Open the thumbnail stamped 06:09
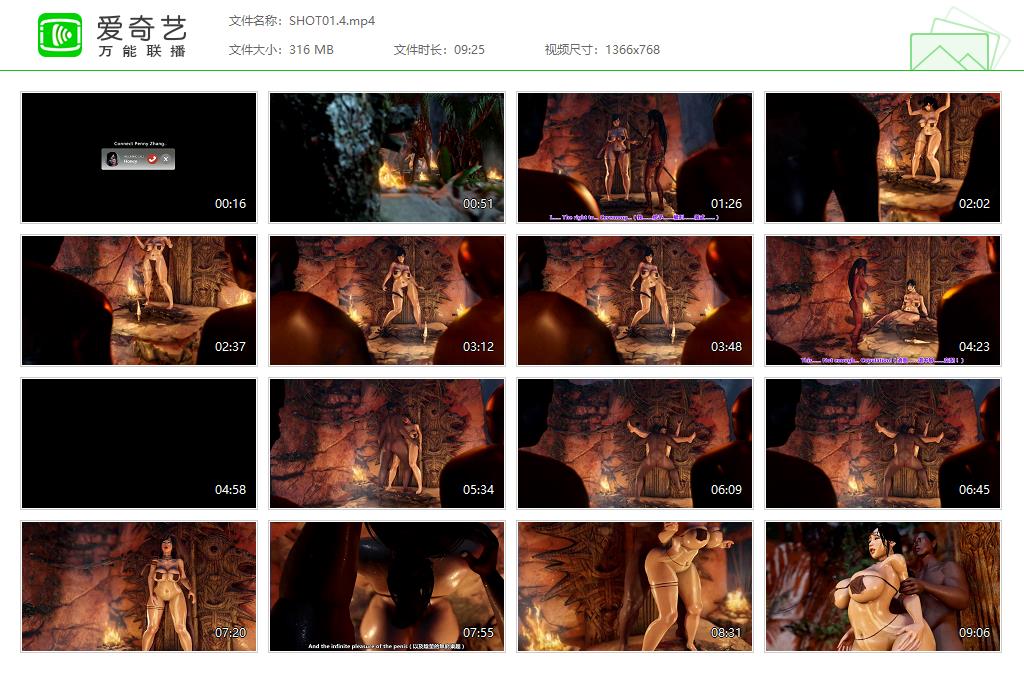This screenshot has width=1024, height=673. 635,443
